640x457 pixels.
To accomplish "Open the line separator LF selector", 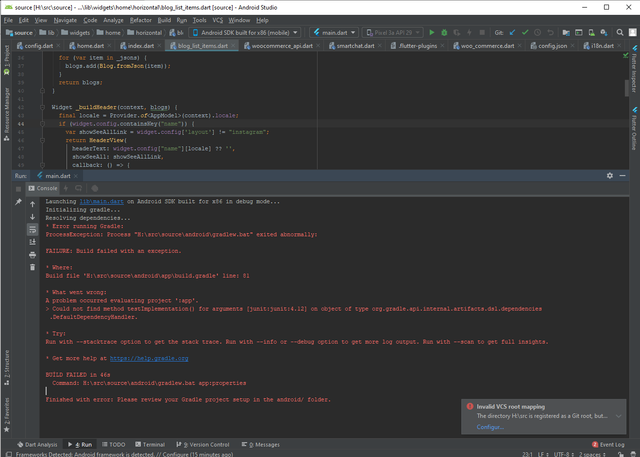I will tap(542, 454).
